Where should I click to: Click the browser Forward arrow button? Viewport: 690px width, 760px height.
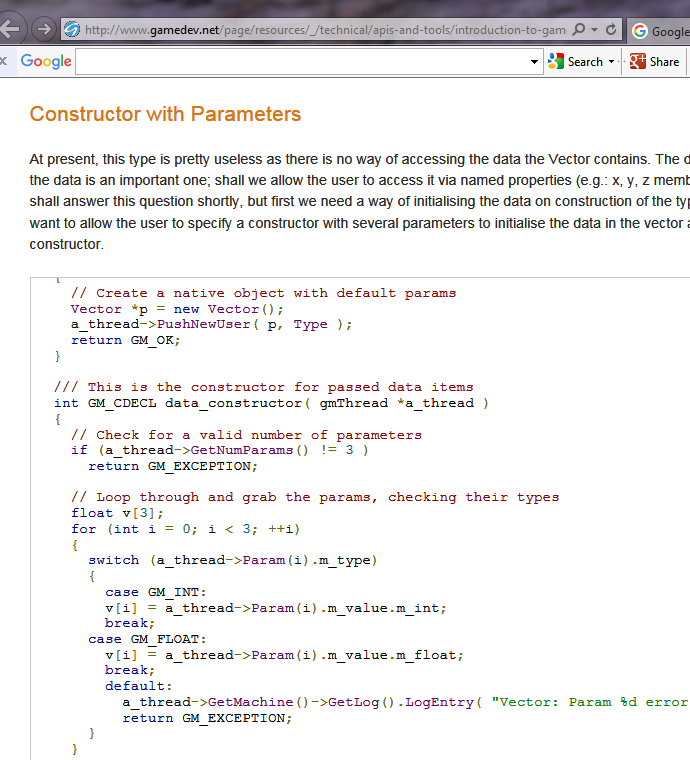[43, 30]
